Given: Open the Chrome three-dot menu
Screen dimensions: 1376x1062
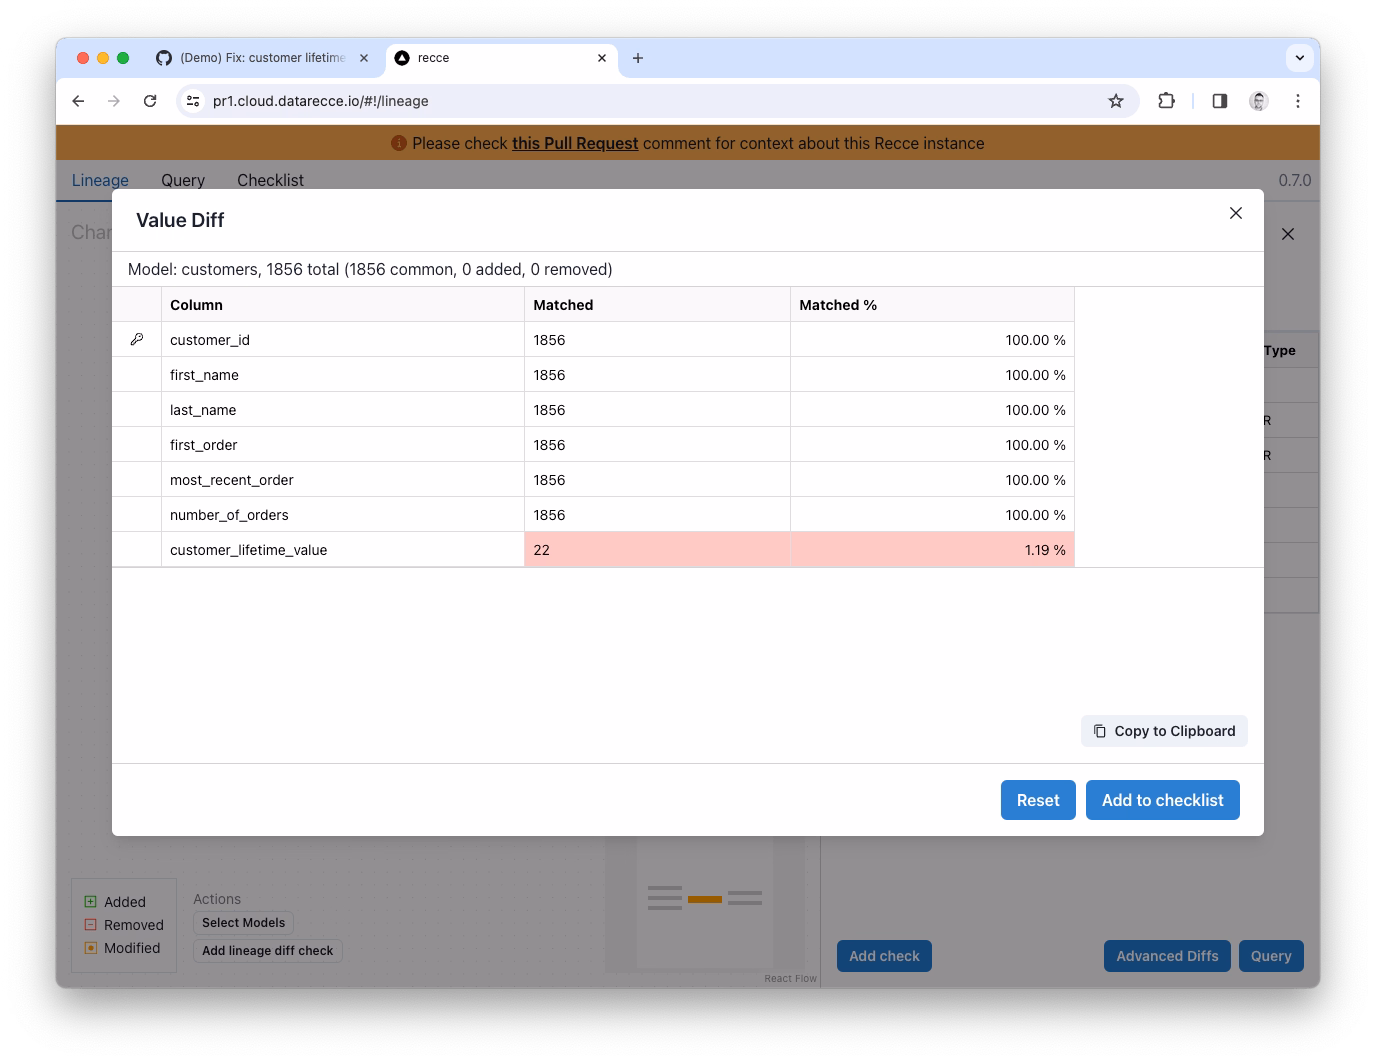Looking at the screenshot, I should [1298, 101].
